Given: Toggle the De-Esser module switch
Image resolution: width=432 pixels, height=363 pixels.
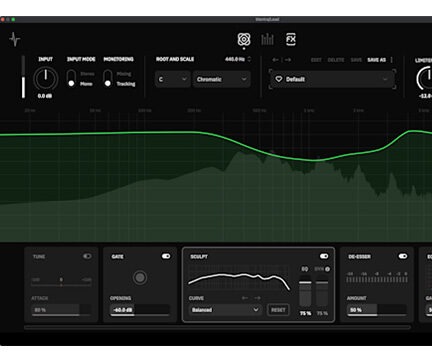Looking at the screenshot, I should pyautogui.click(x=403, y=256).
